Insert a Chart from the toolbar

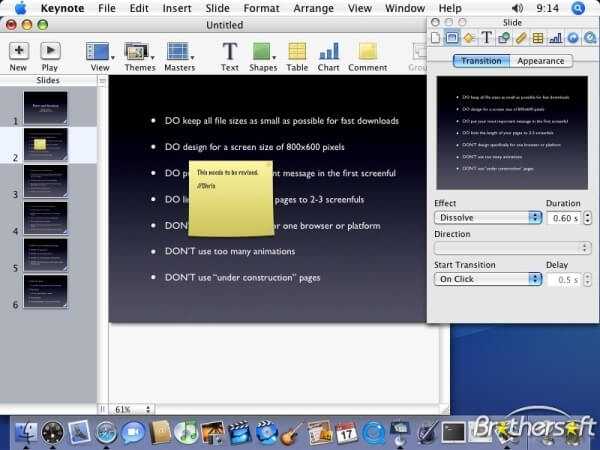[328, 56]
